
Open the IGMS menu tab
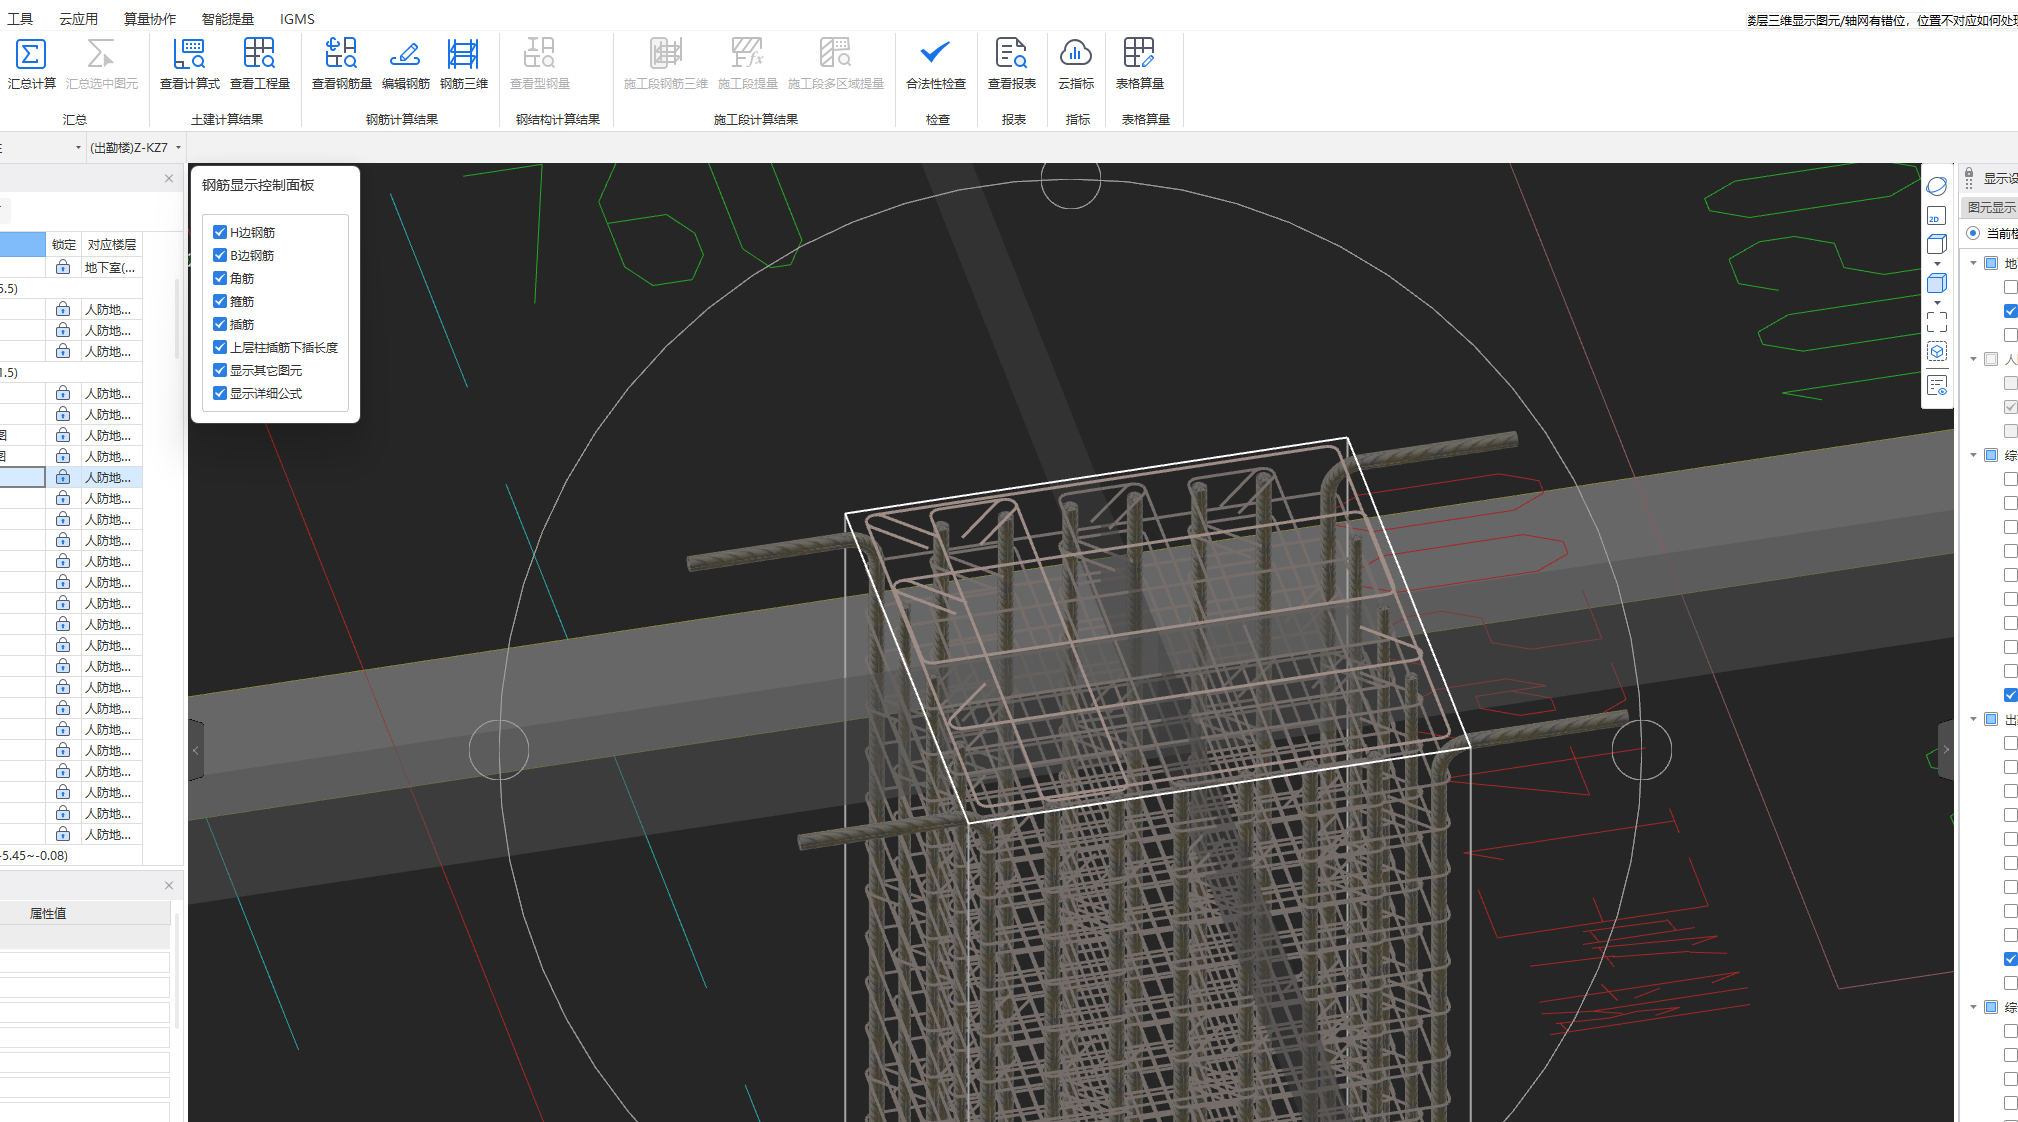297,19
